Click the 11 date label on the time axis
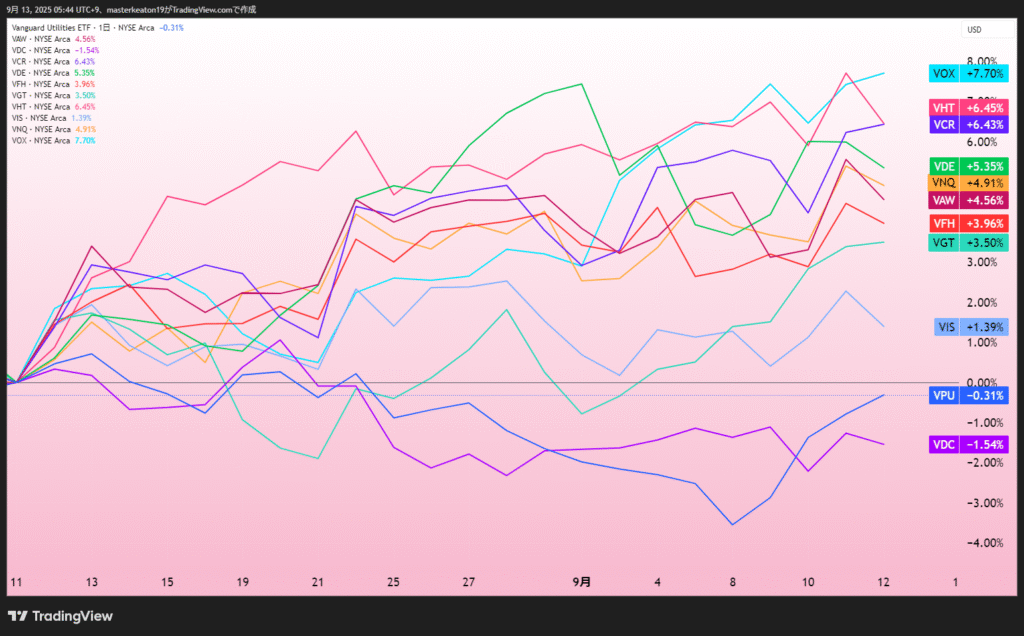The width and height of the screenshot is (1024, 636). (x=16, y=582)
